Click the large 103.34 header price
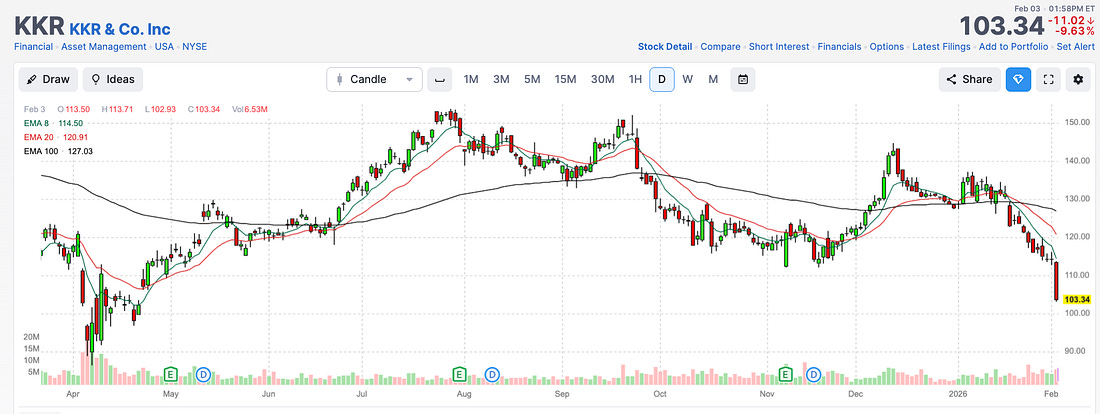1100x414 pixels. 1002,27
